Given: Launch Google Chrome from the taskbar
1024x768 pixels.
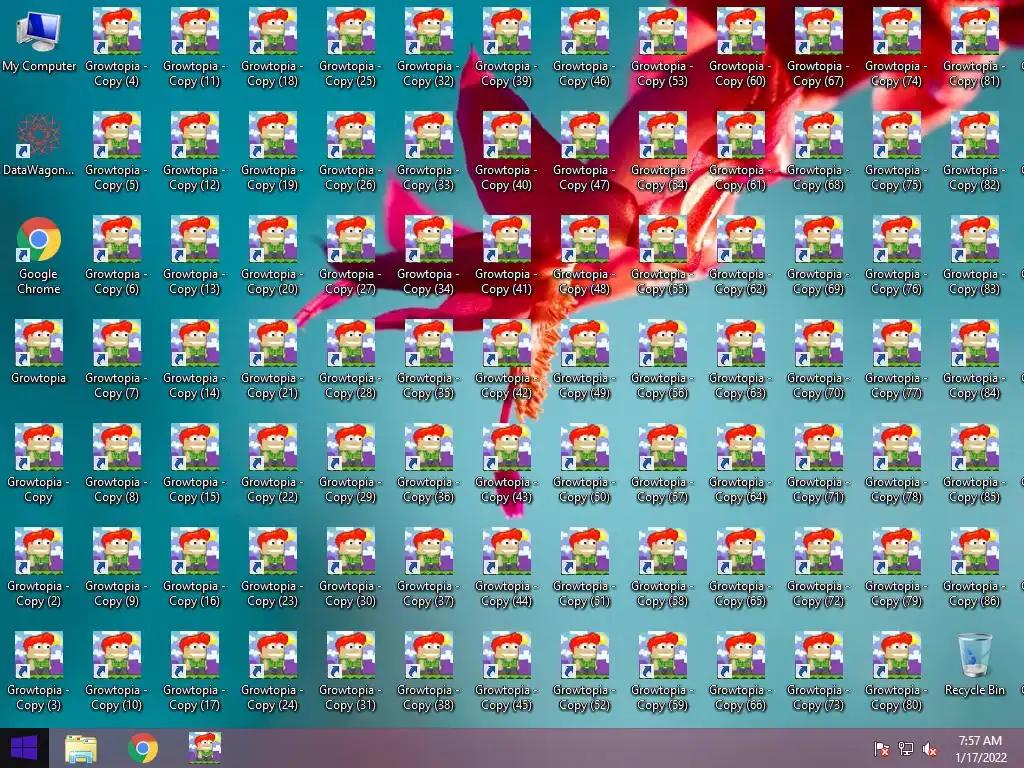Looking at the screenshot, I should 143,748.
